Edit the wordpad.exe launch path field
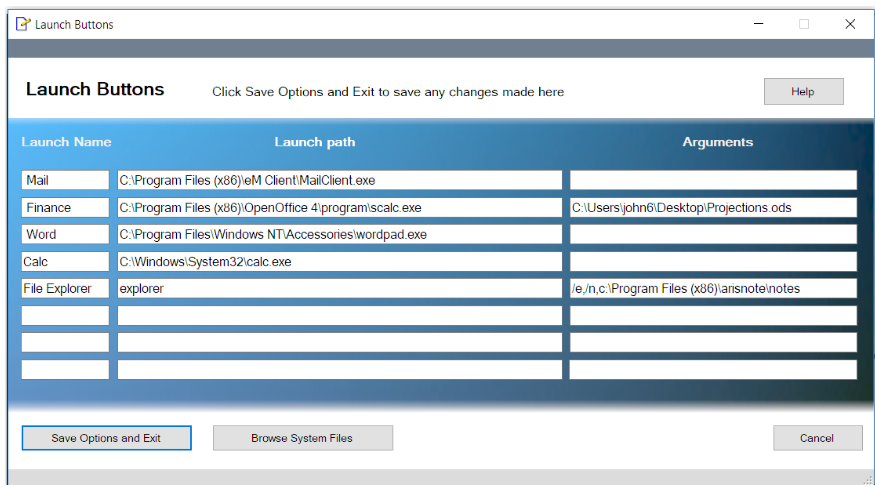875x487 pixels. point(339,234)
